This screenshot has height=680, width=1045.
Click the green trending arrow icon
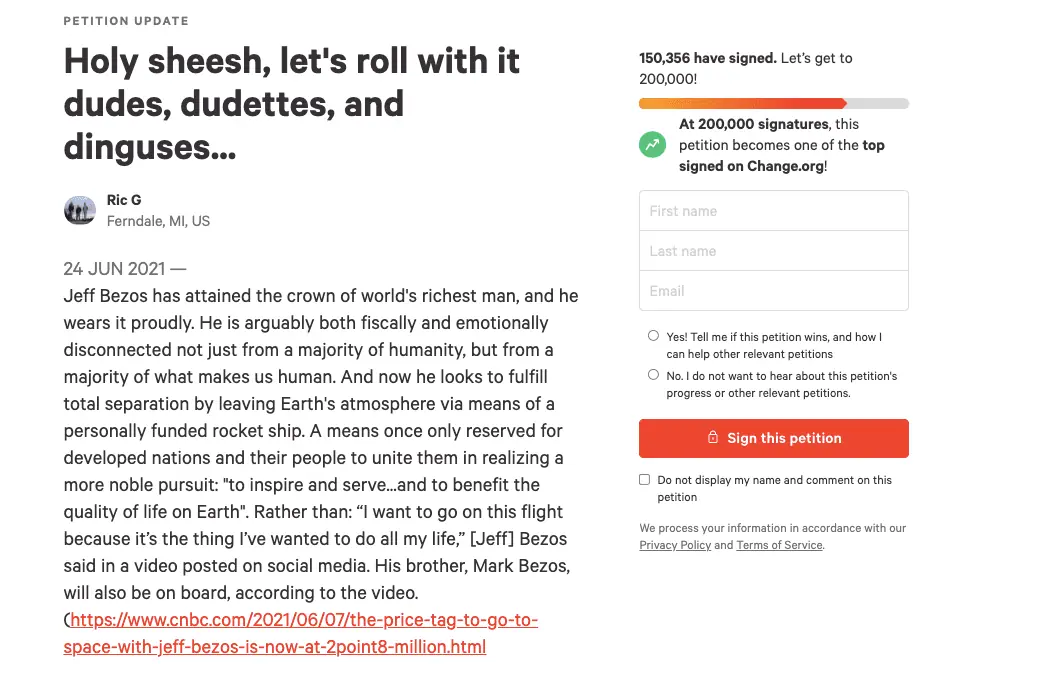click(x=652, y=145)
